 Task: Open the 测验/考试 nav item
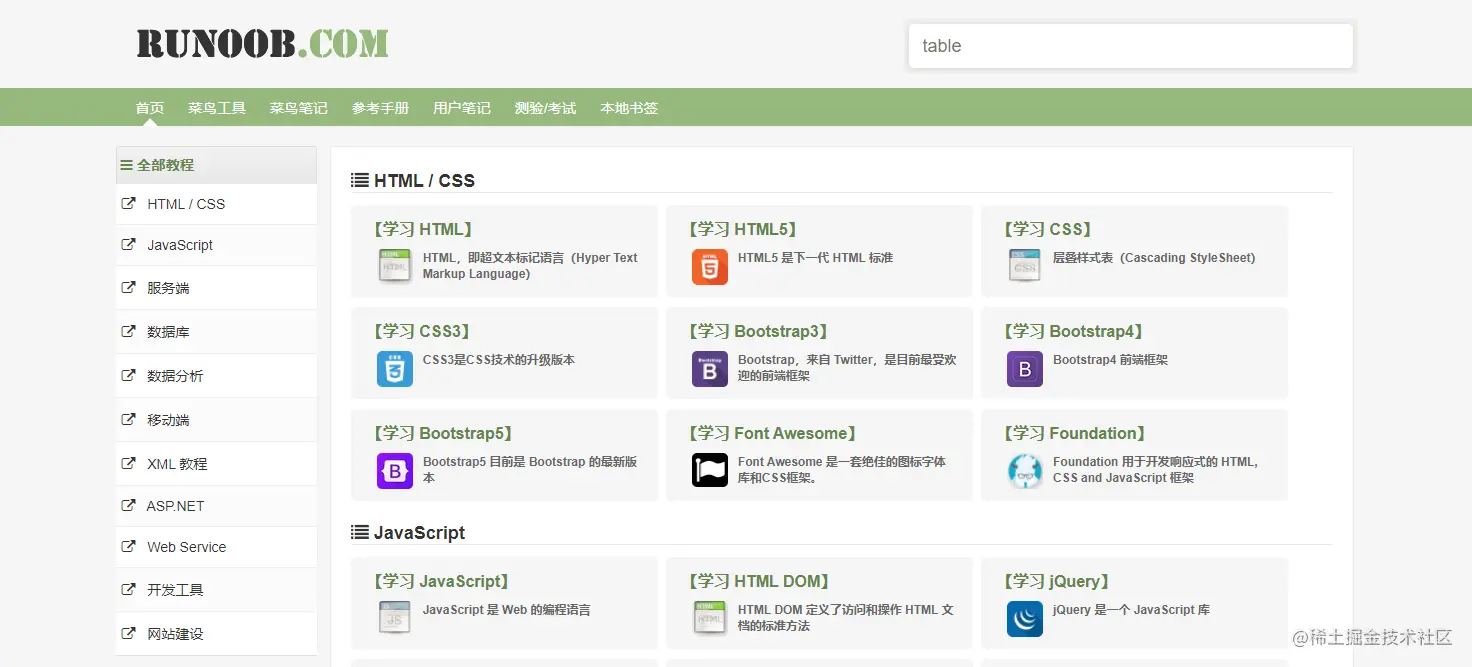[545, 108]
